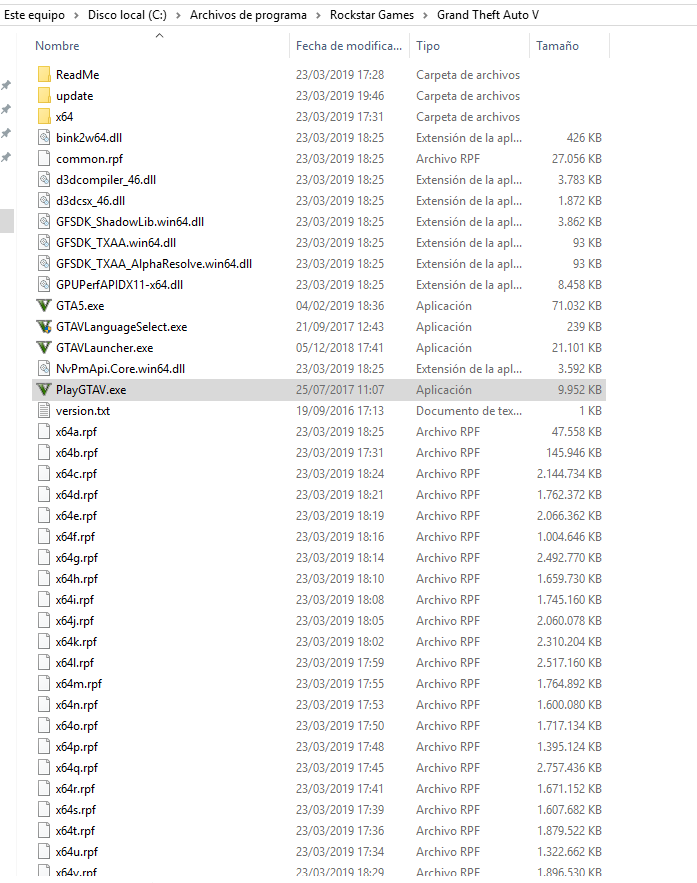Click the d3dcsx_46.dll file icon
Viewport: 697px width, 883px height.
(44, 200)
